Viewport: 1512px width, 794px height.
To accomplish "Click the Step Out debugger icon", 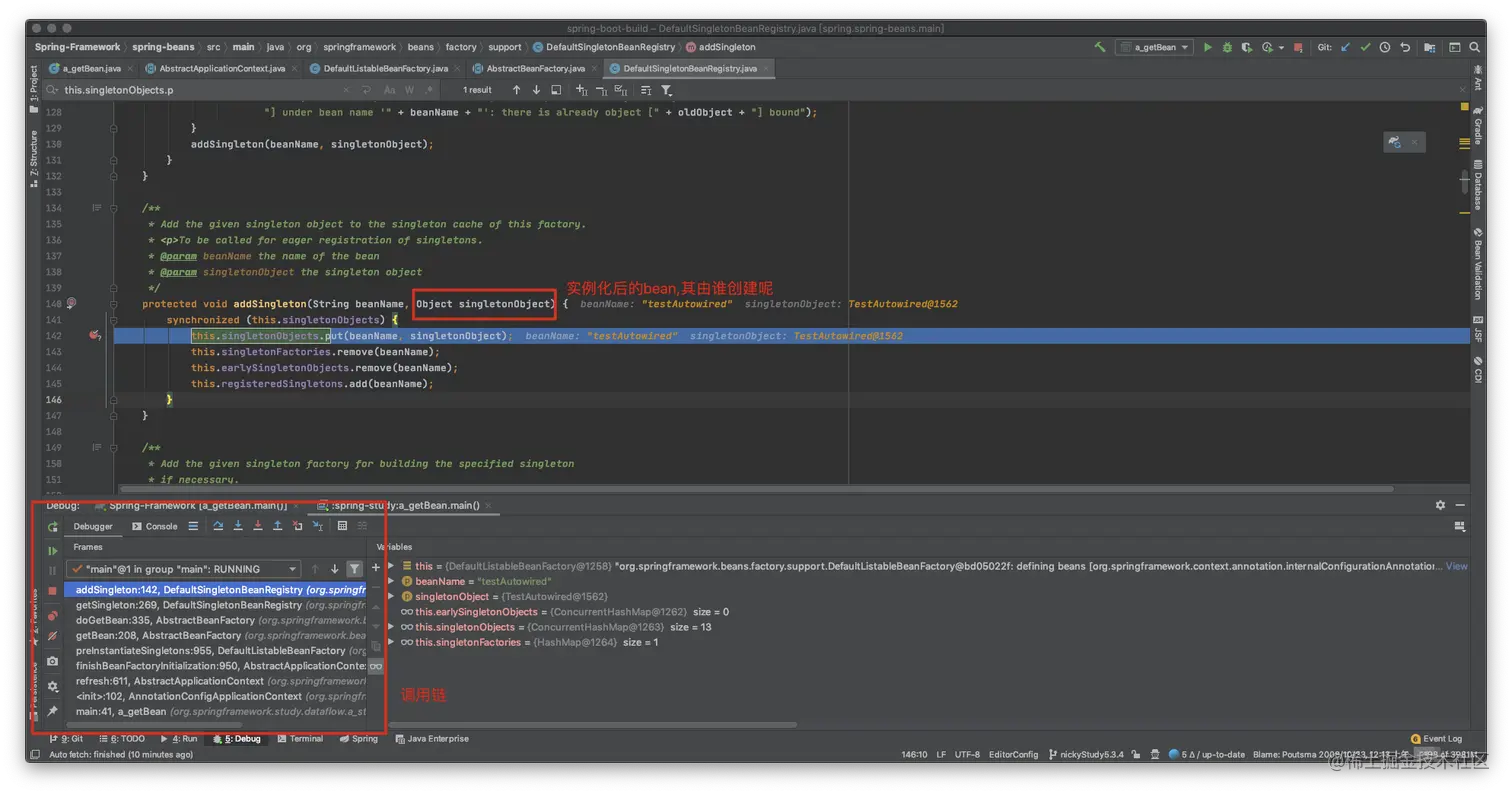I will pos(278,526).
